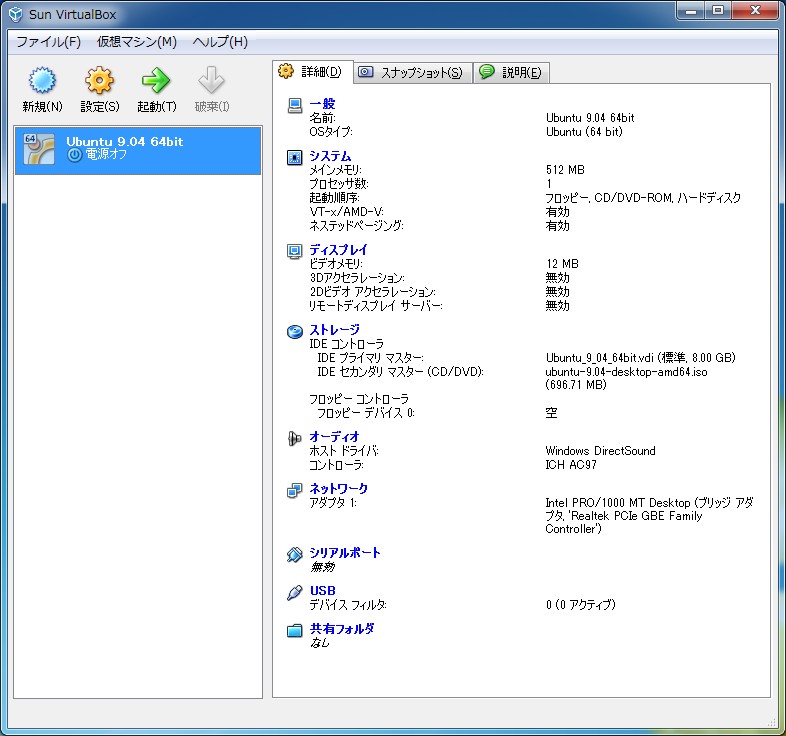Click the 無効 text under シリアルポート
Viewport: 786px width, 736px height.
[x=322, y=567]
